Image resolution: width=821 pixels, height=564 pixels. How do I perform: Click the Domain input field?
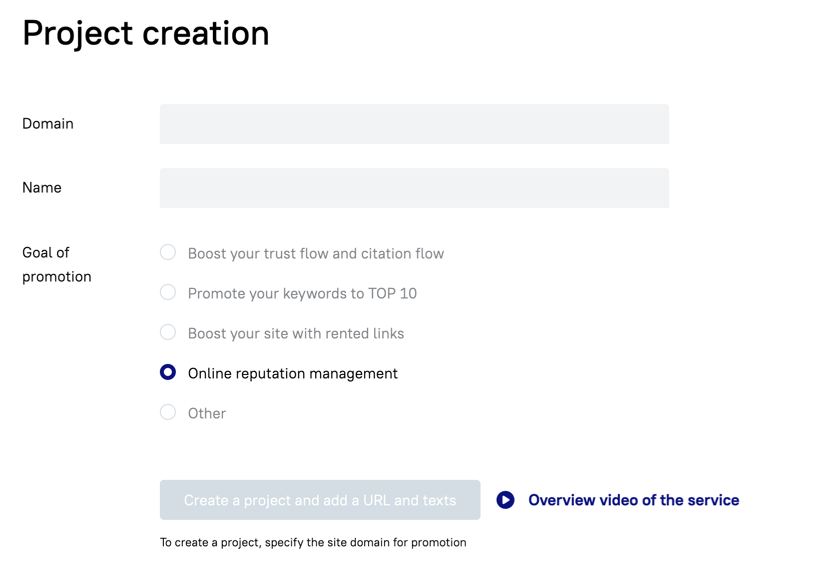click(x=414, y=124)
